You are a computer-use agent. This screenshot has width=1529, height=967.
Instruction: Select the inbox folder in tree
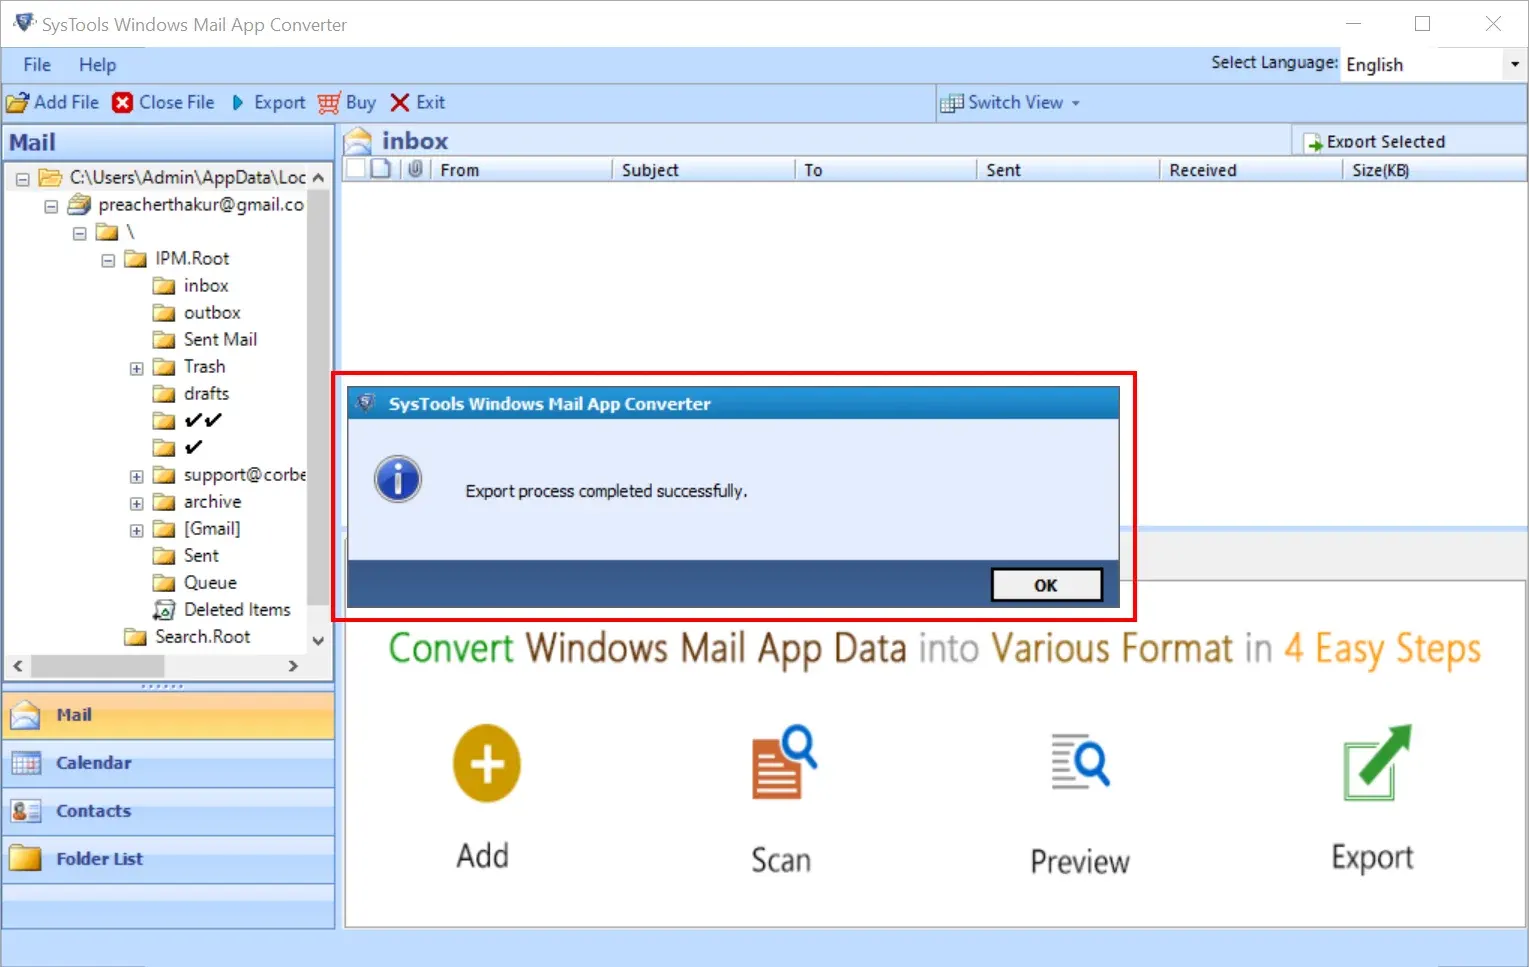click(206, 285)
